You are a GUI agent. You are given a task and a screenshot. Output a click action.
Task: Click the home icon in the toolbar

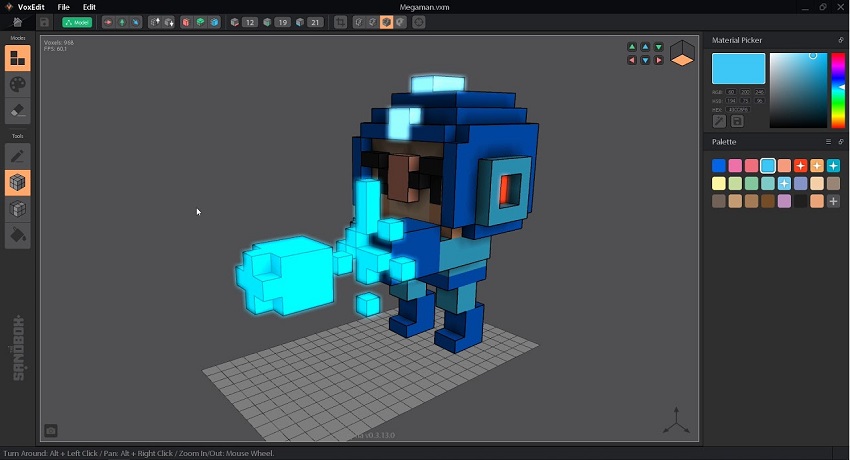[17, 22]
